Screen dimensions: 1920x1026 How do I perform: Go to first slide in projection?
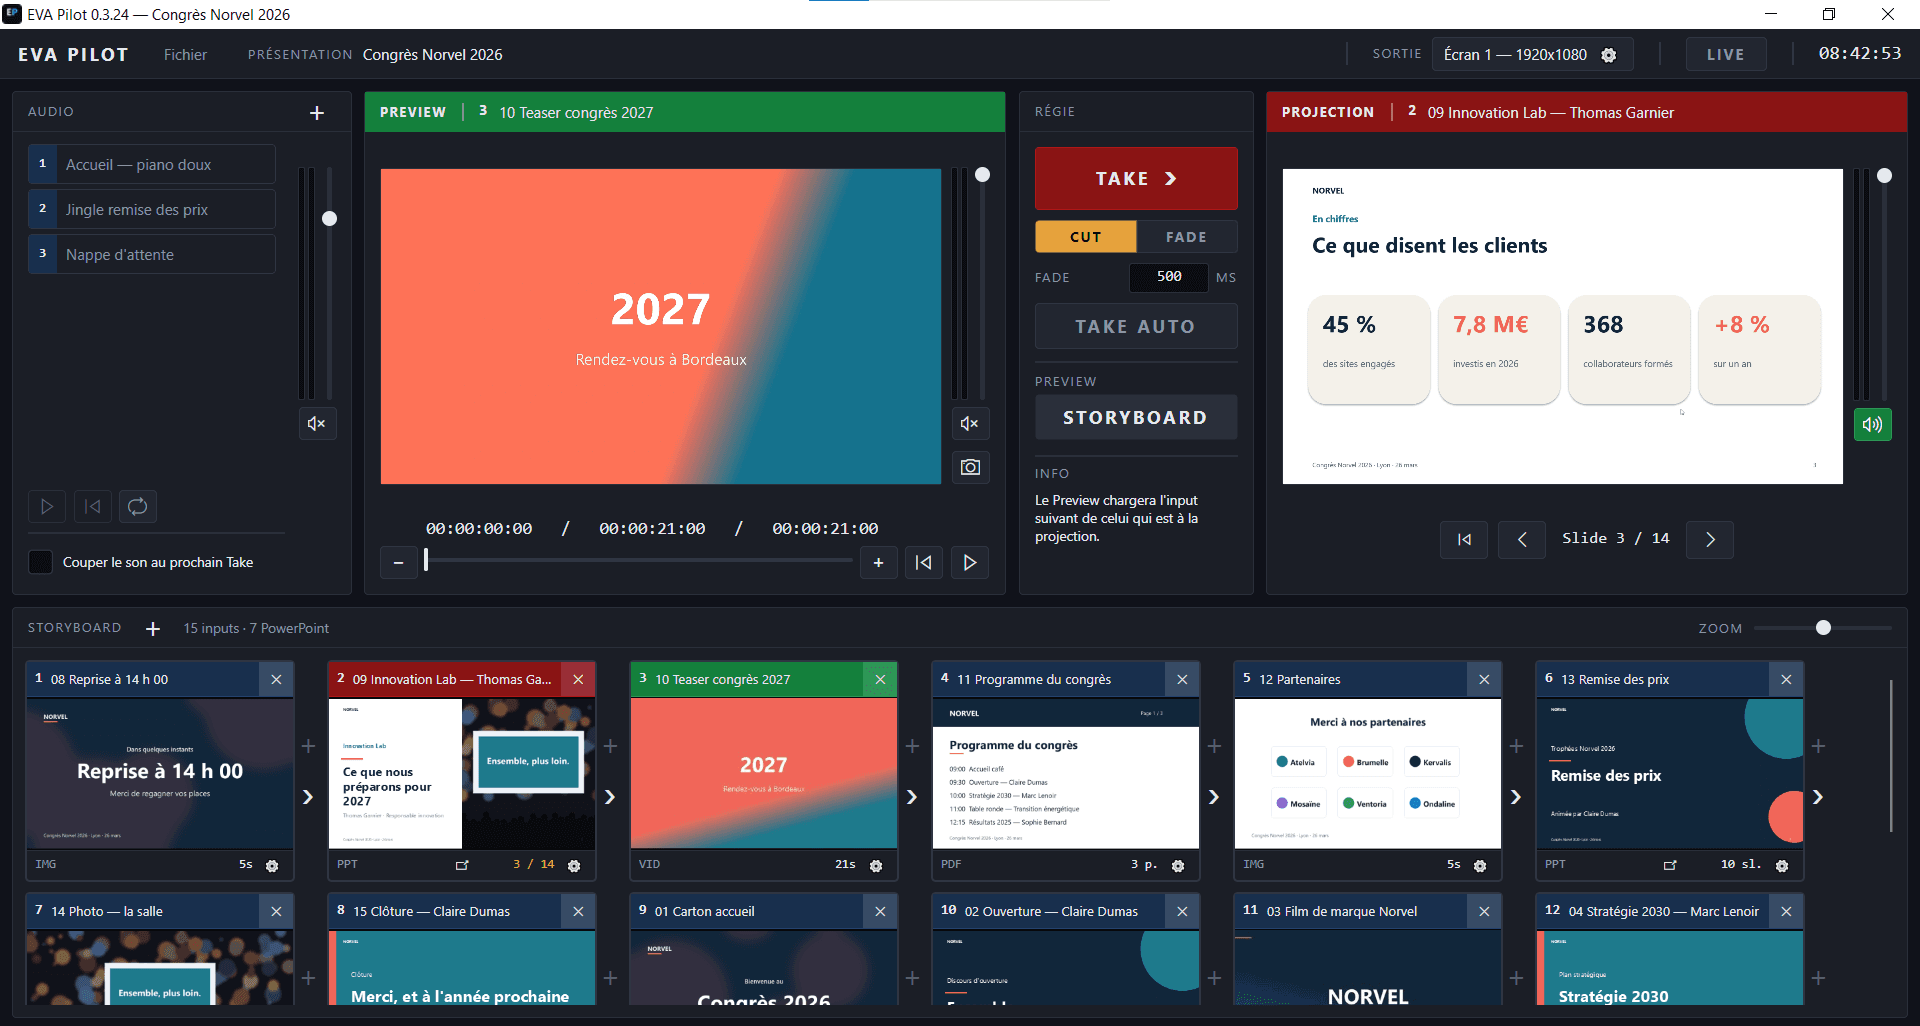tap(1464, 539)
